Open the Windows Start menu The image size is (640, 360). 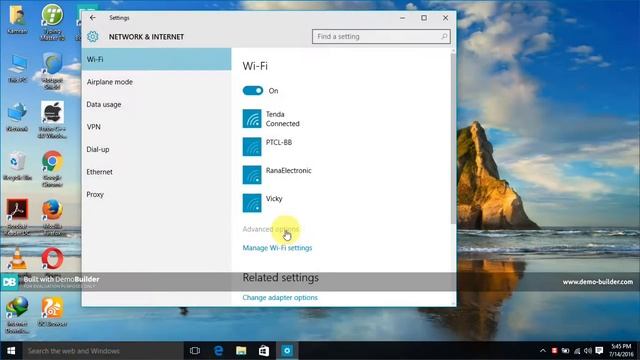coord(11,351)
